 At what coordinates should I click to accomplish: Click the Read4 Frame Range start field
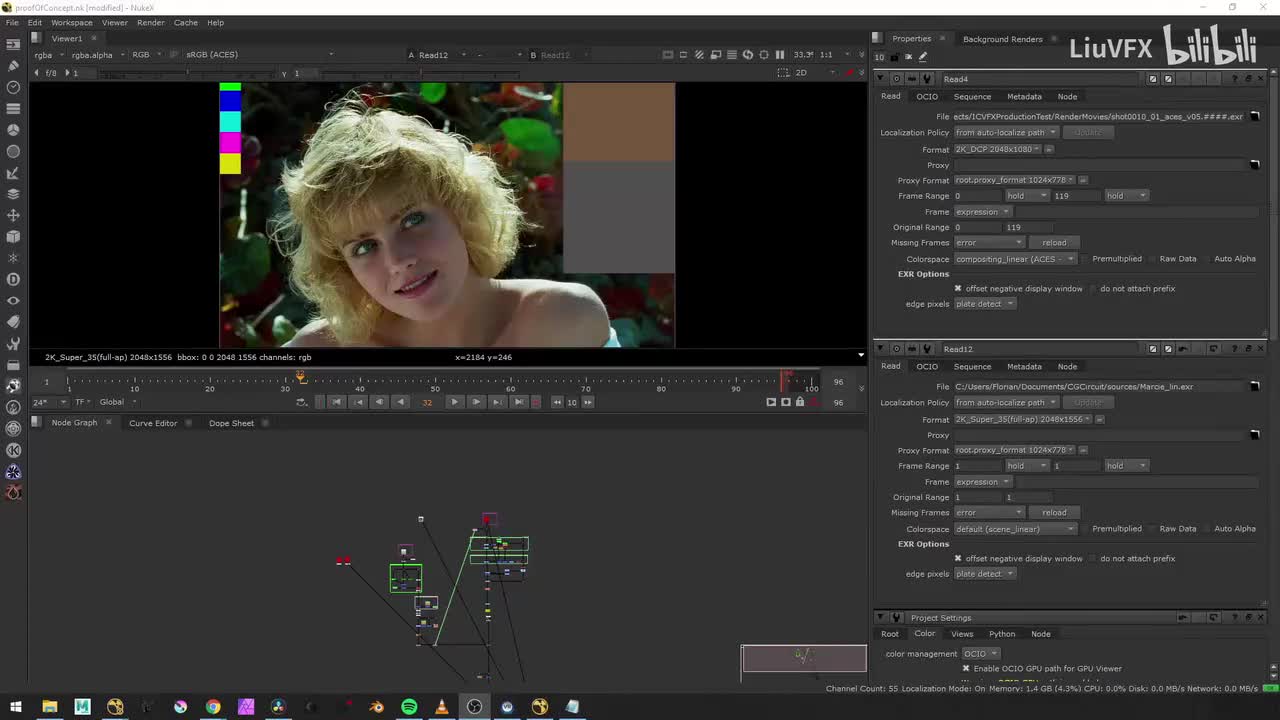pos(975,196)
